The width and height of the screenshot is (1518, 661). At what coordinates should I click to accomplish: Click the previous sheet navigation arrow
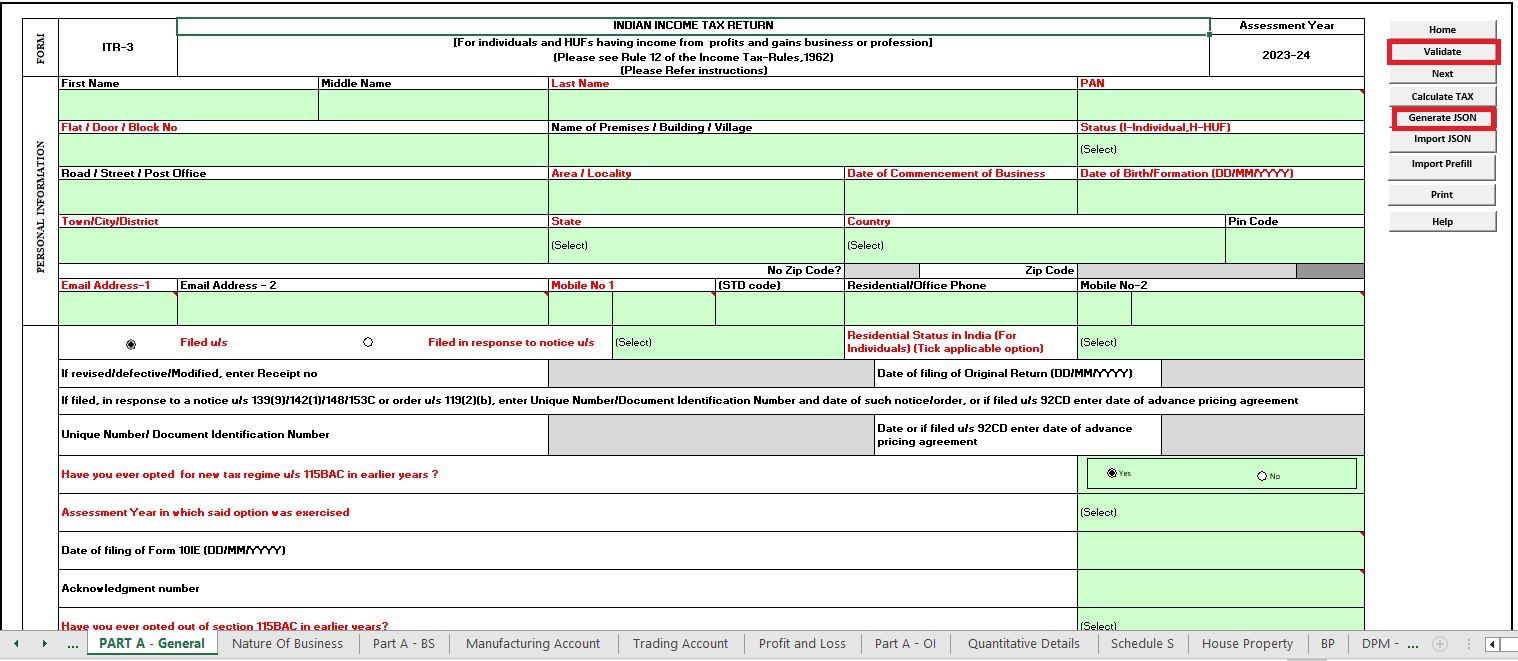(16, 643)
